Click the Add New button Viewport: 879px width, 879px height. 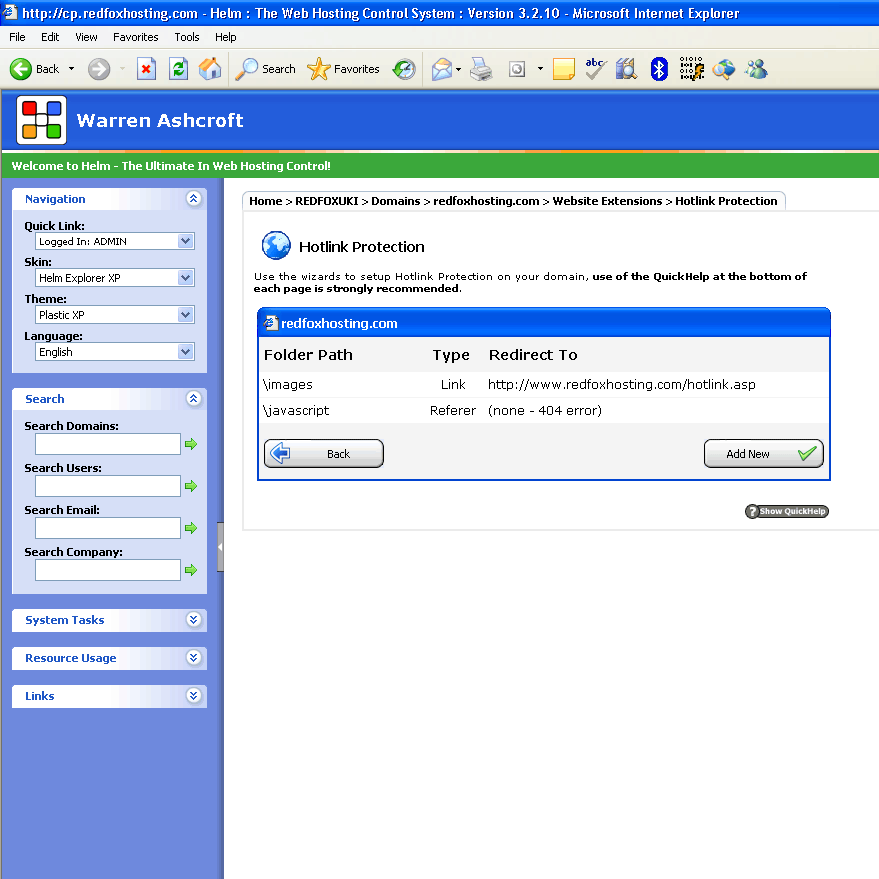click(x=764, y=454)
